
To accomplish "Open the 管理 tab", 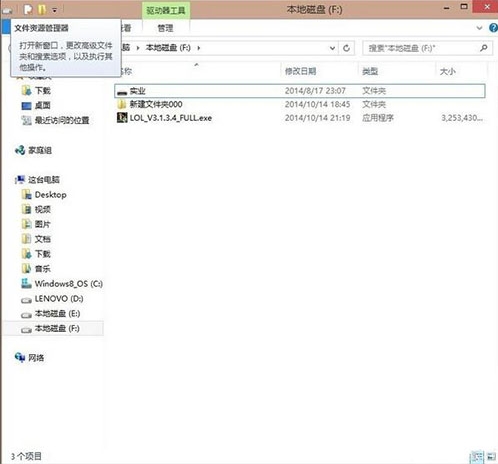I will (165, 28).
